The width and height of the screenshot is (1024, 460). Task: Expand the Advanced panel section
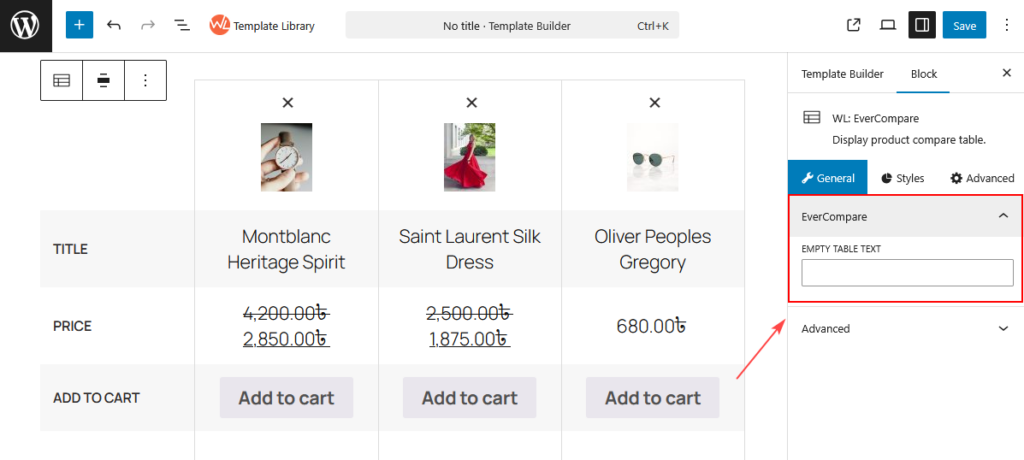coord(905,329)
